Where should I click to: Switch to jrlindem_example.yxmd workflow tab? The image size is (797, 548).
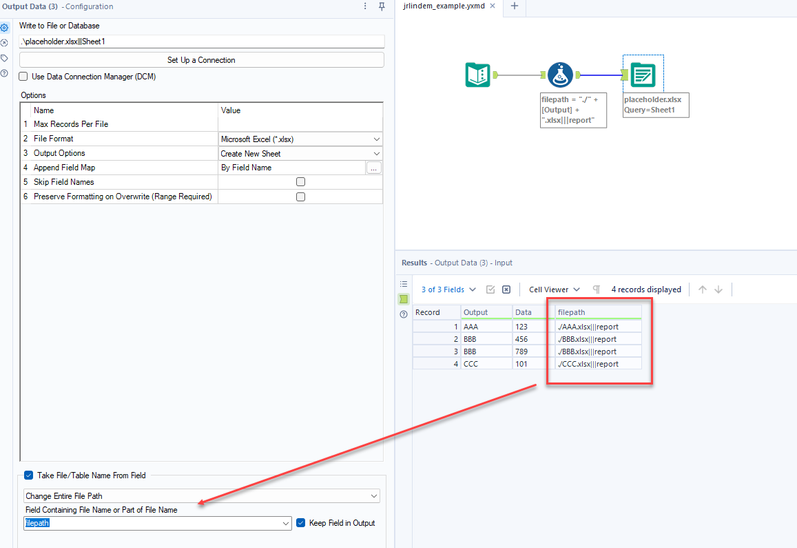point(443,6)
